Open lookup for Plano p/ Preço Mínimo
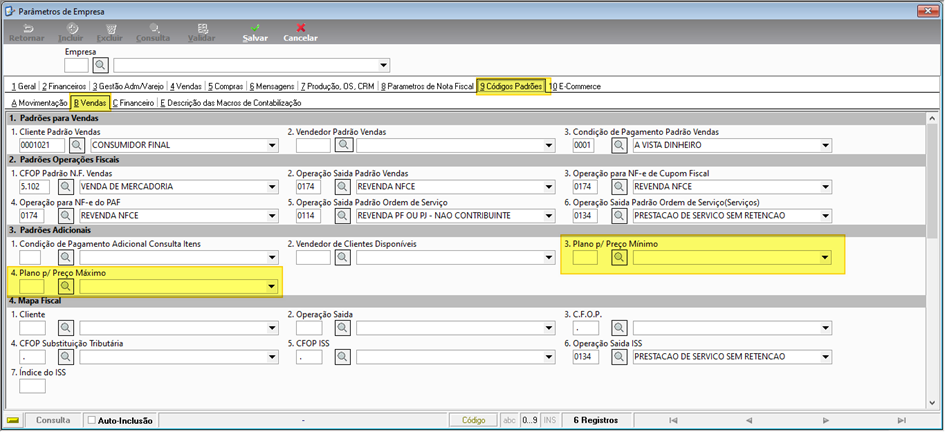The image size is (945, 432). click(619, 258)
